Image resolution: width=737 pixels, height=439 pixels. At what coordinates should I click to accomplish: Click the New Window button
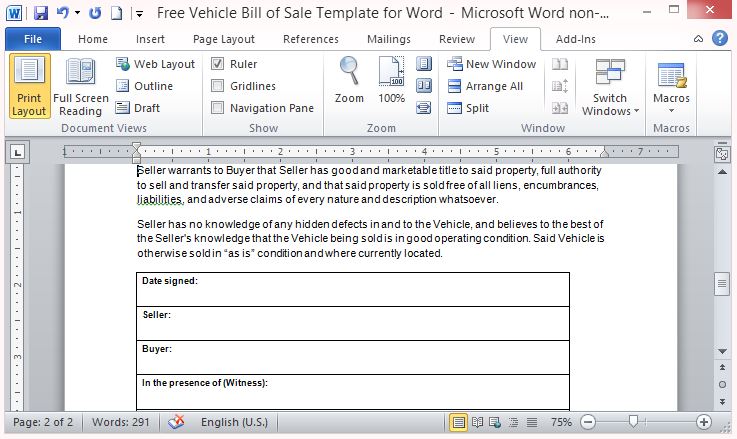(x=490, y=64)
